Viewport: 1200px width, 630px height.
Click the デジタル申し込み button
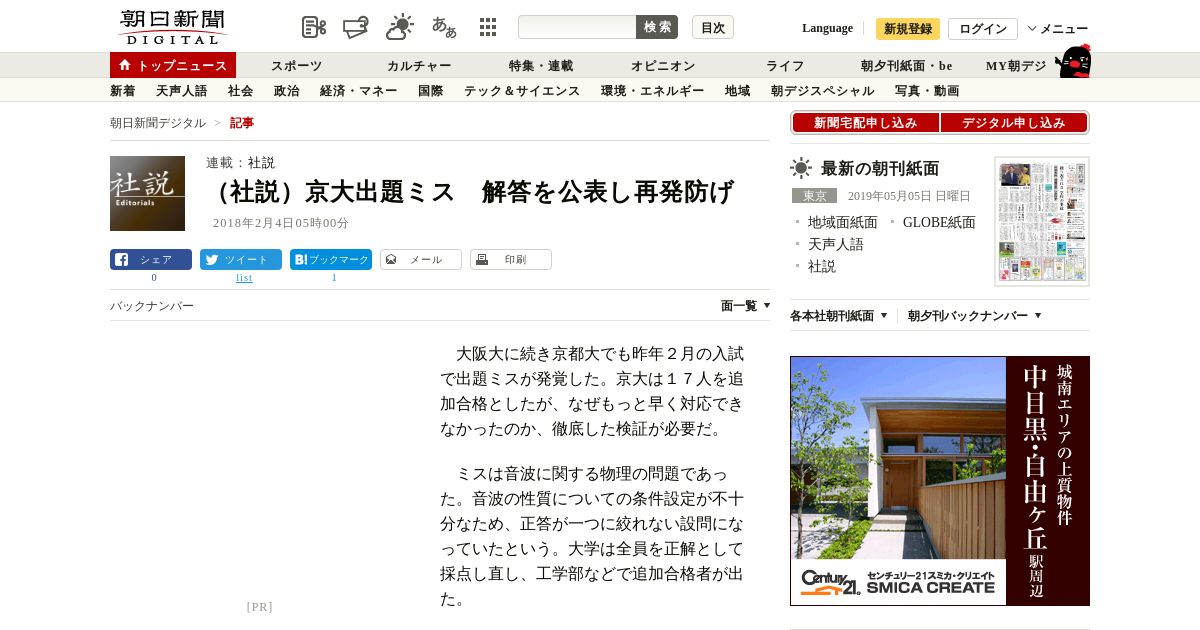coord(1014,123)
